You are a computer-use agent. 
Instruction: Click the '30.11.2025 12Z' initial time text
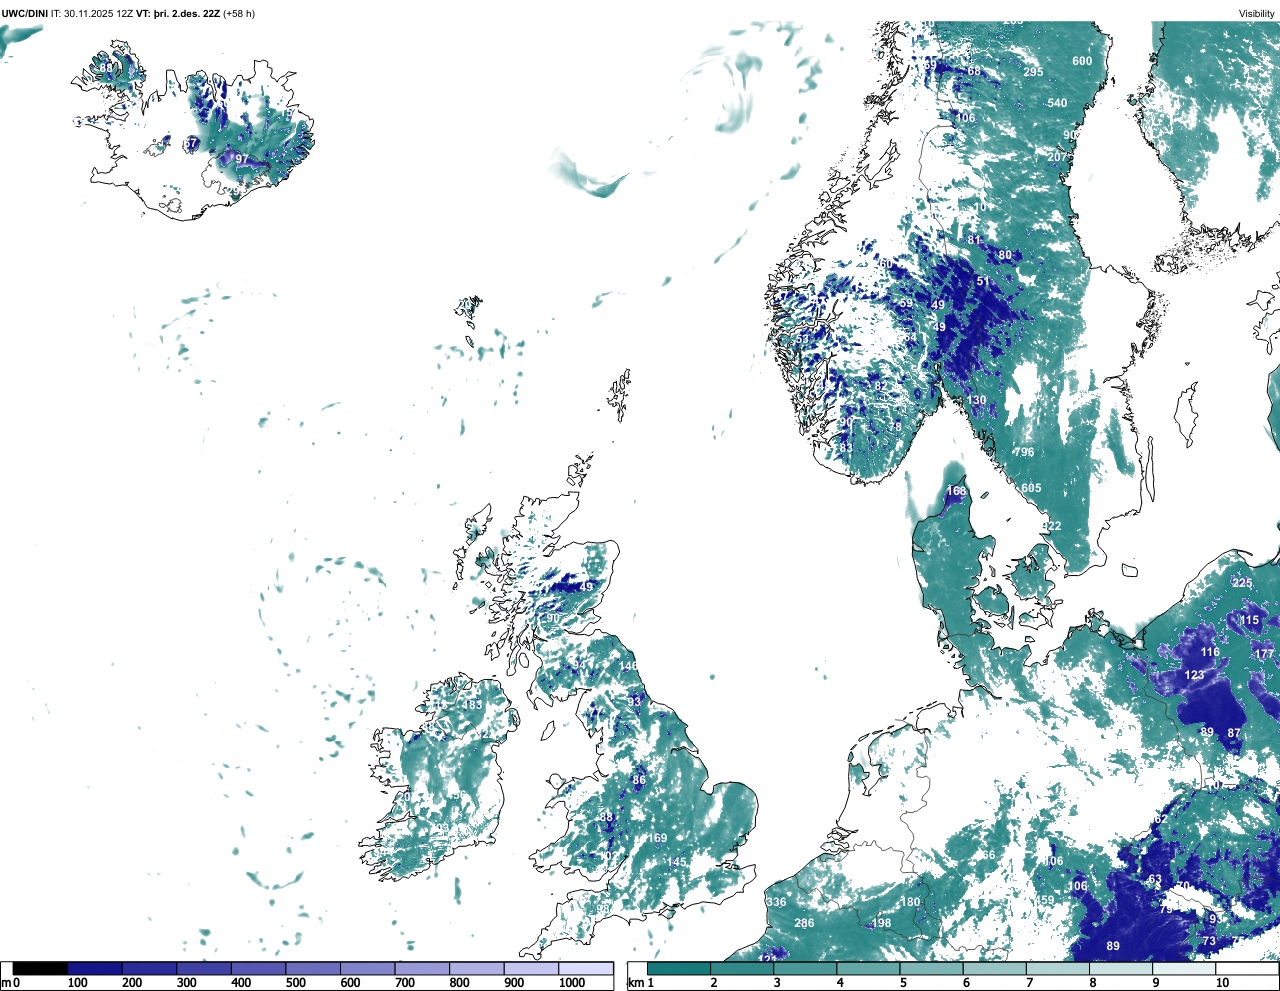click(x=98, y=13)
